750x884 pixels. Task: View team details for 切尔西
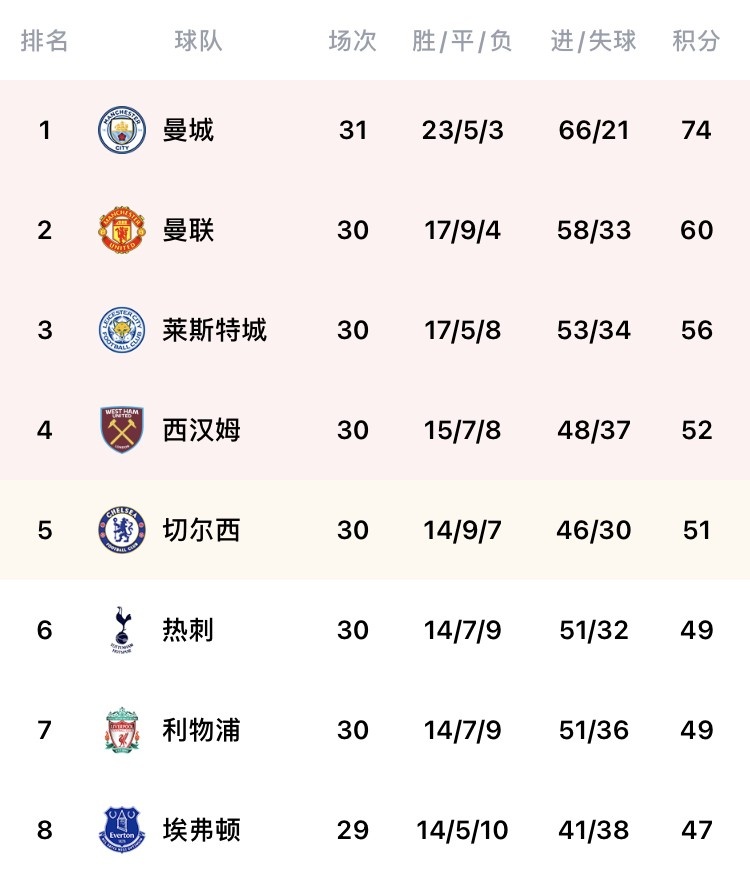pos(201,530)
